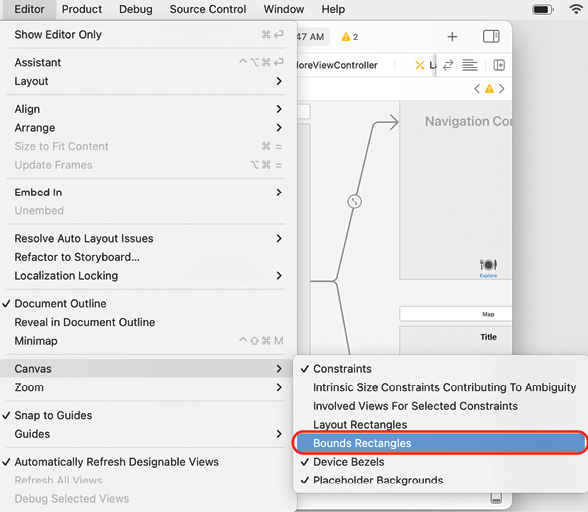
Task: Toggle the Document Outline checkmark
Action: coord(148,303)
